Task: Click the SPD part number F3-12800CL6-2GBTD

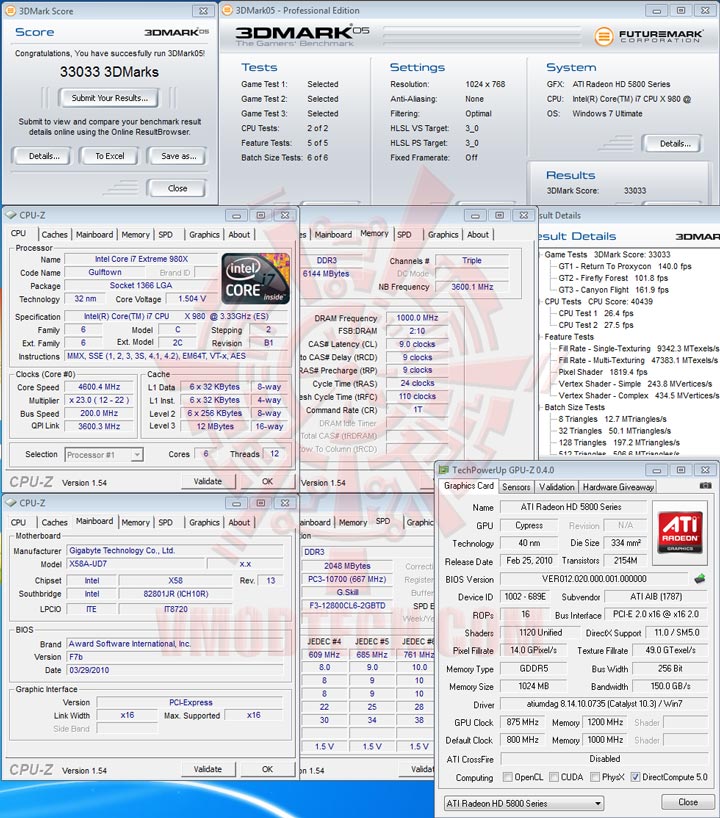Action: (347, 606)
